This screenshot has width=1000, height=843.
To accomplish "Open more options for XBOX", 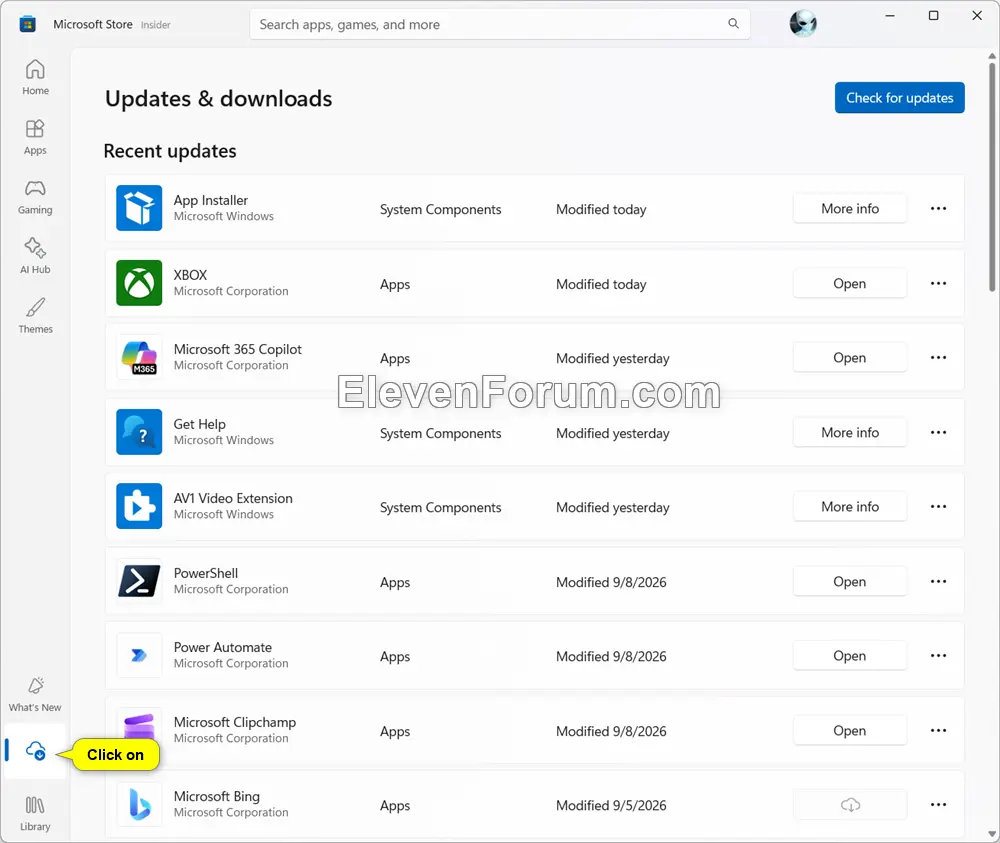I will coord(938,283).
